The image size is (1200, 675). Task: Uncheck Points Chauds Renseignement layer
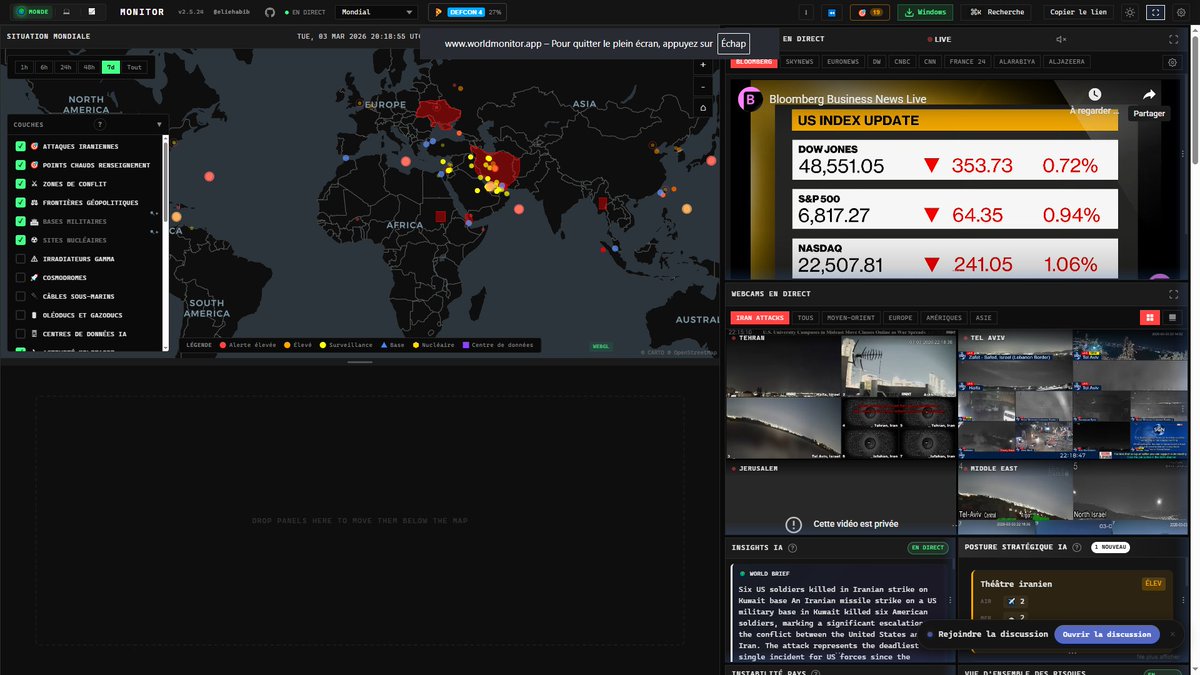coord(20,165)
